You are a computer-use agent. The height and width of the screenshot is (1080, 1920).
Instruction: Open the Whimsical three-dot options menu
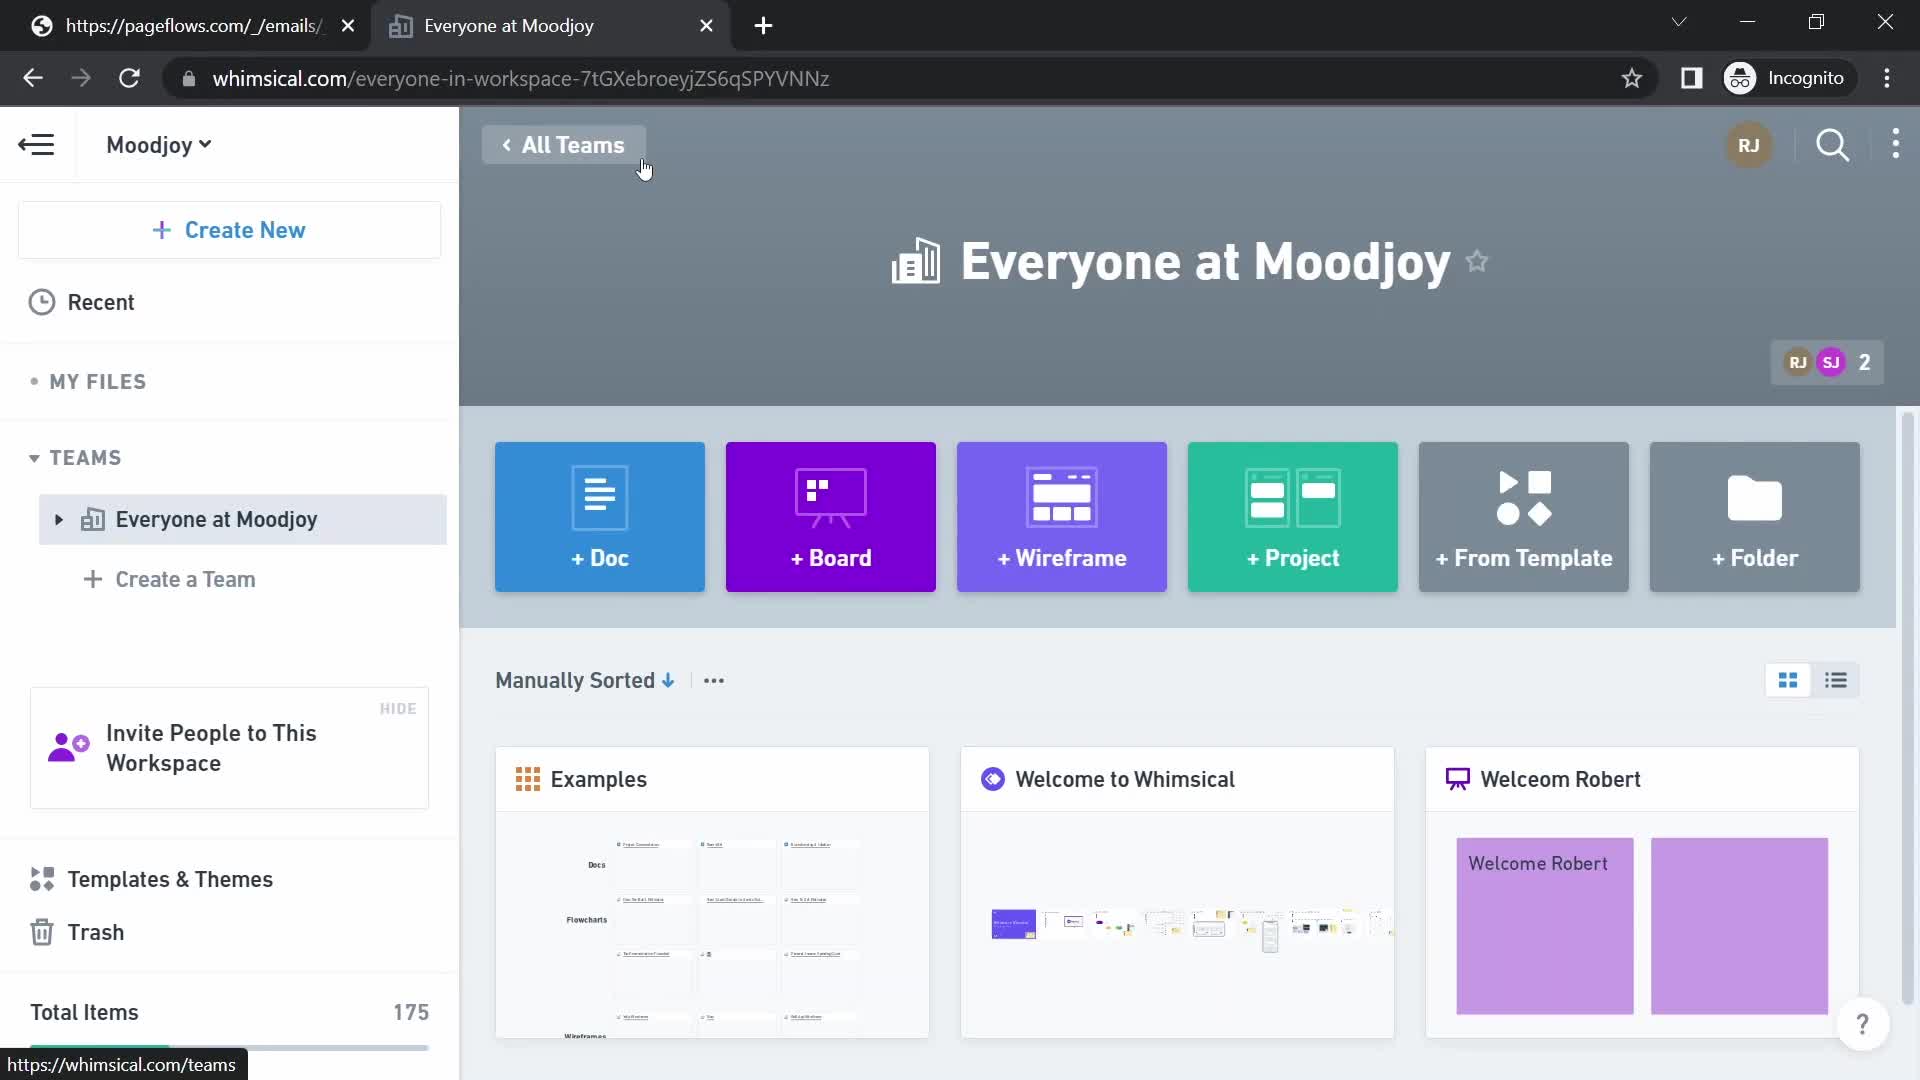tap(1896, 145)
